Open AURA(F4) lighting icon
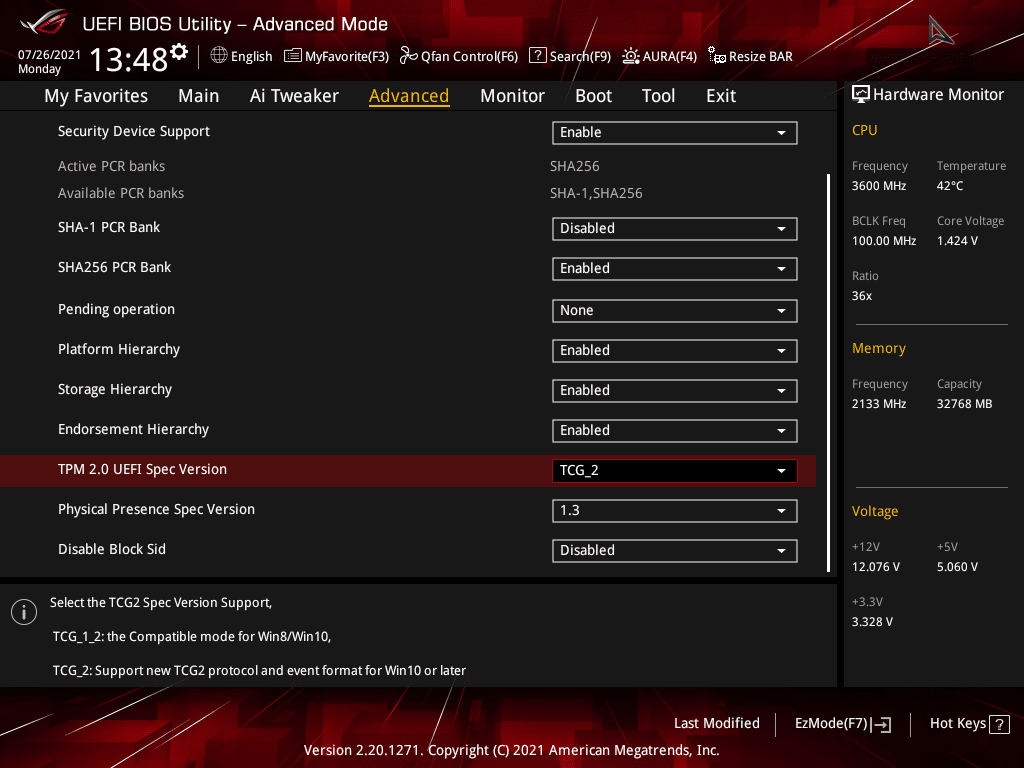Image resolution: width=1024 pixels, height=768 pixels. 630,56
